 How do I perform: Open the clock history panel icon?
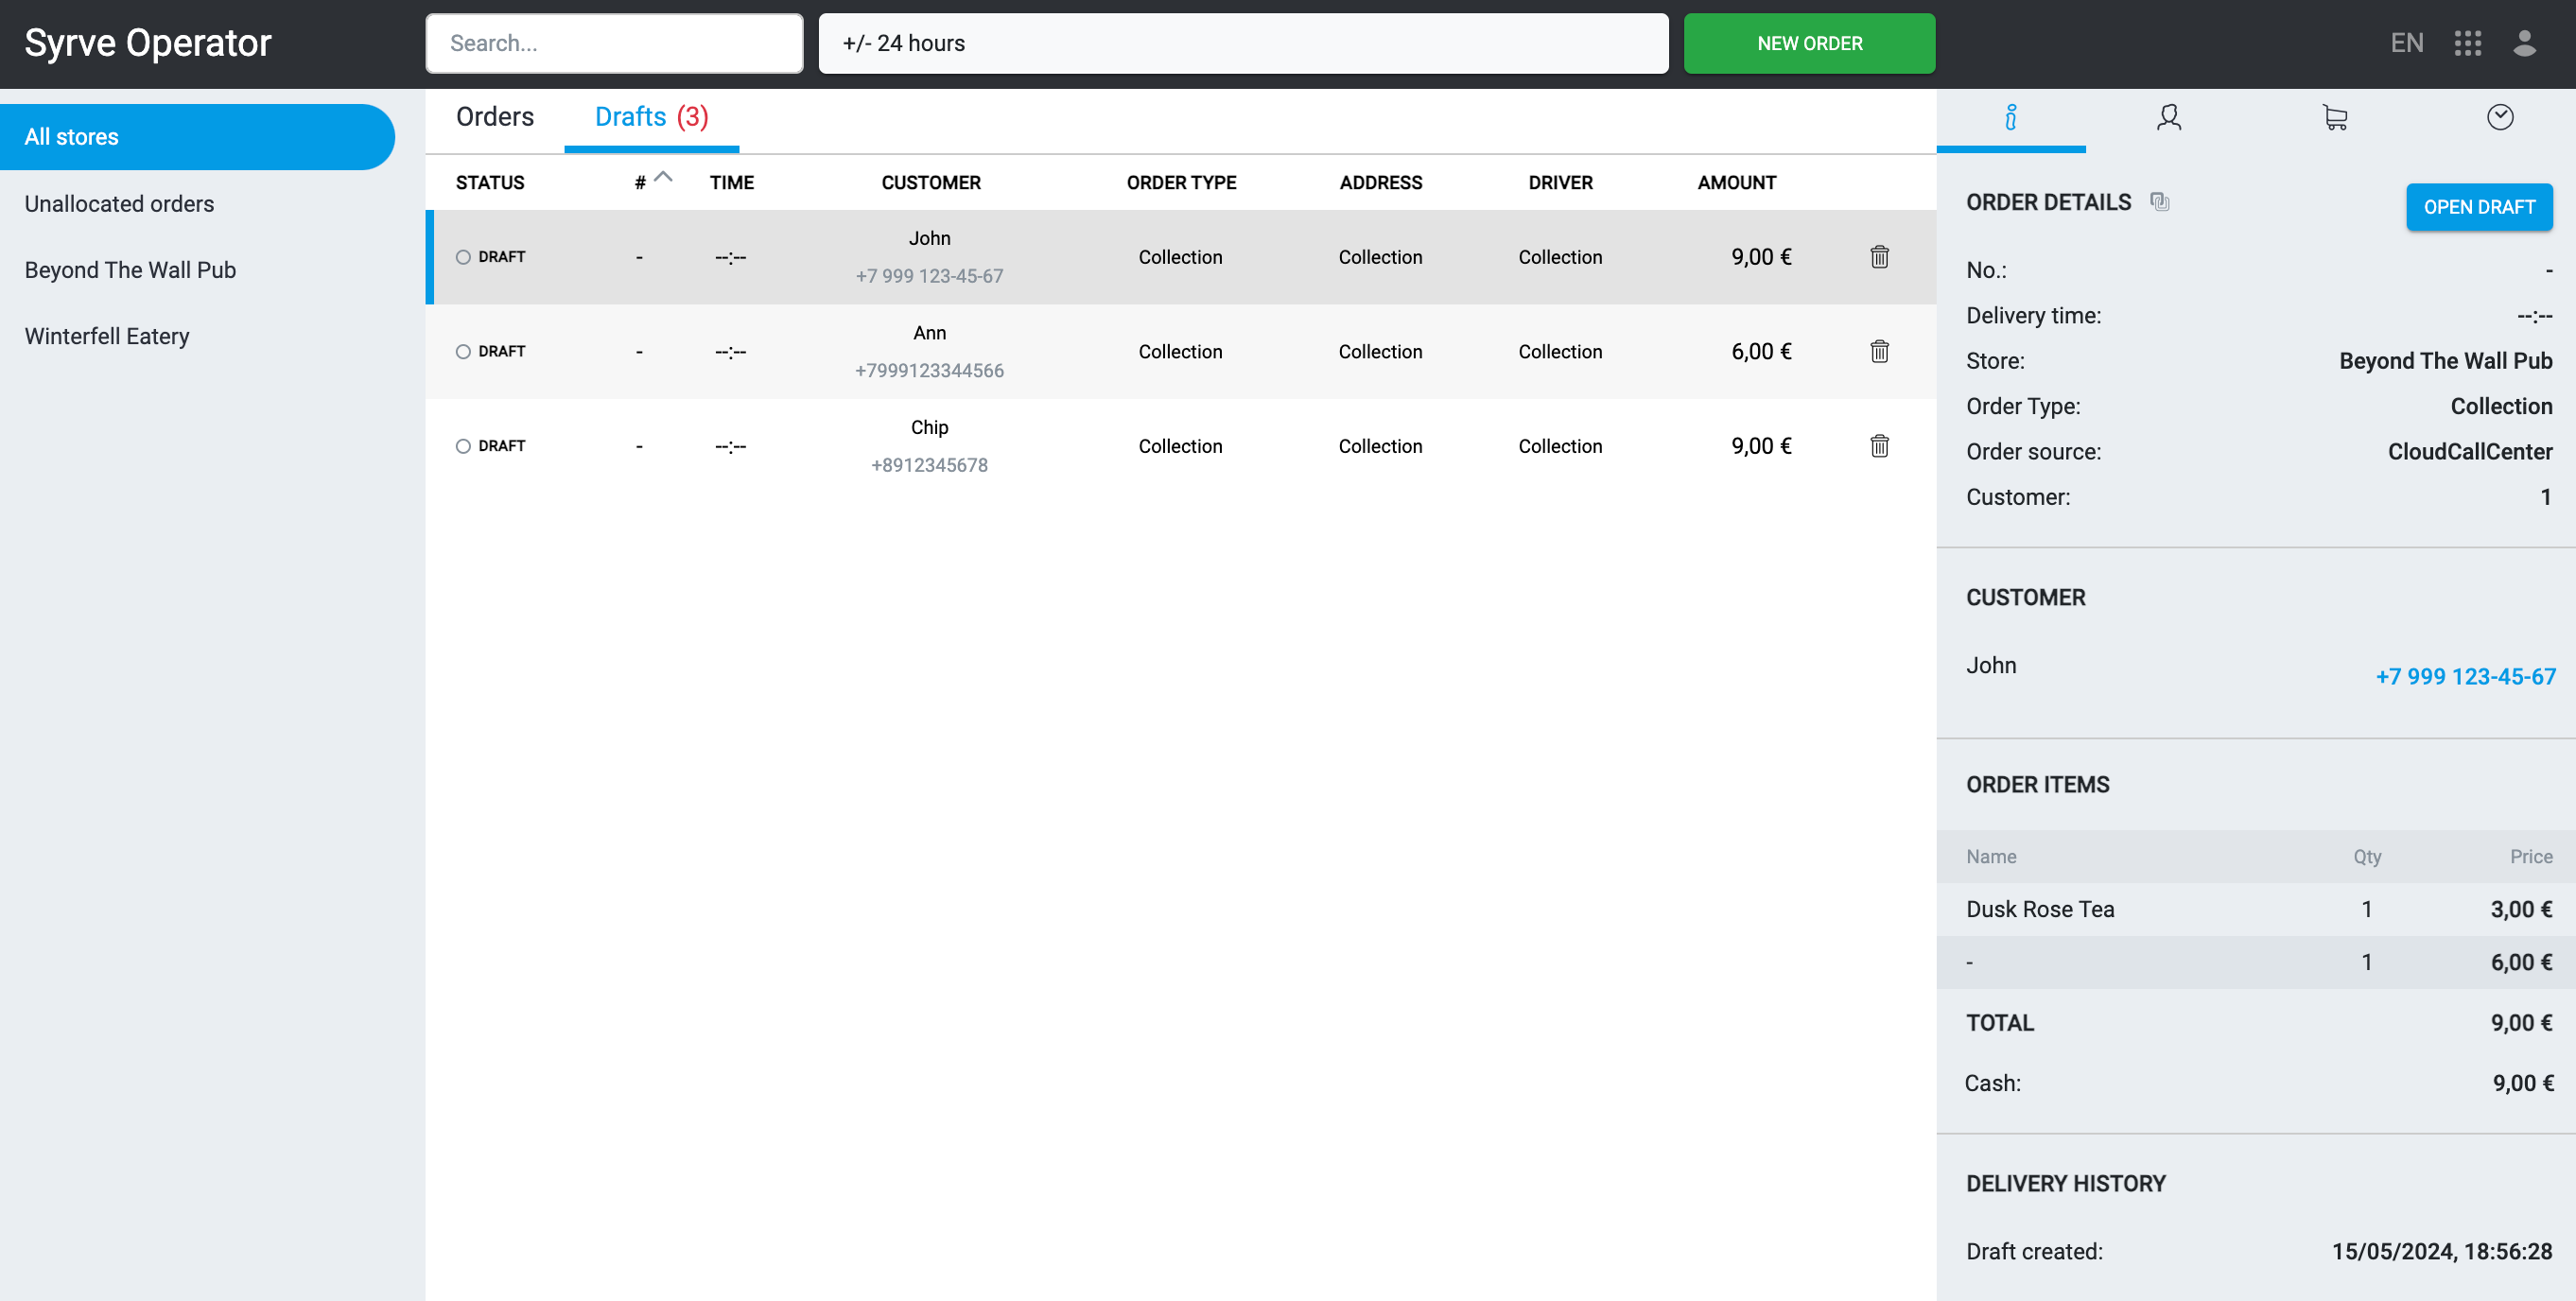2499,118
